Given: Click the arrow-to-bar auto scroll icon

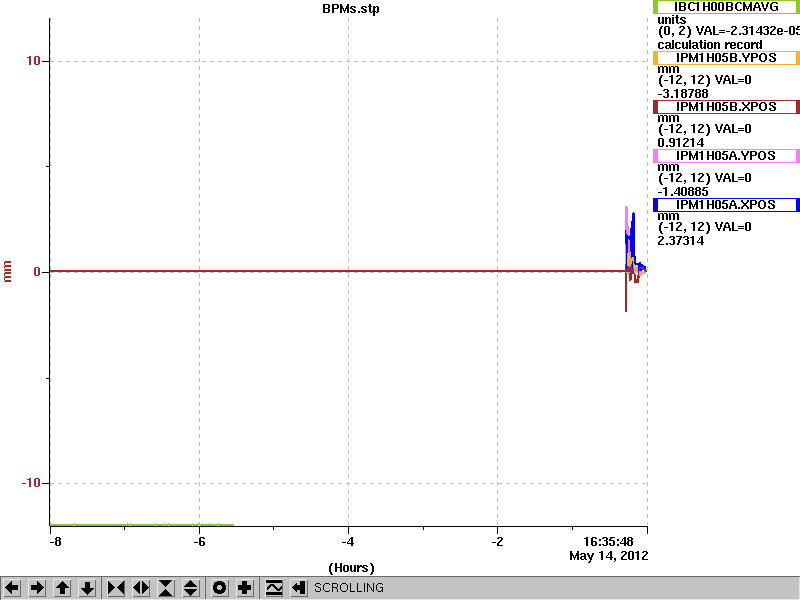Looking at the screenshot, I should click(x=298, y=588).
